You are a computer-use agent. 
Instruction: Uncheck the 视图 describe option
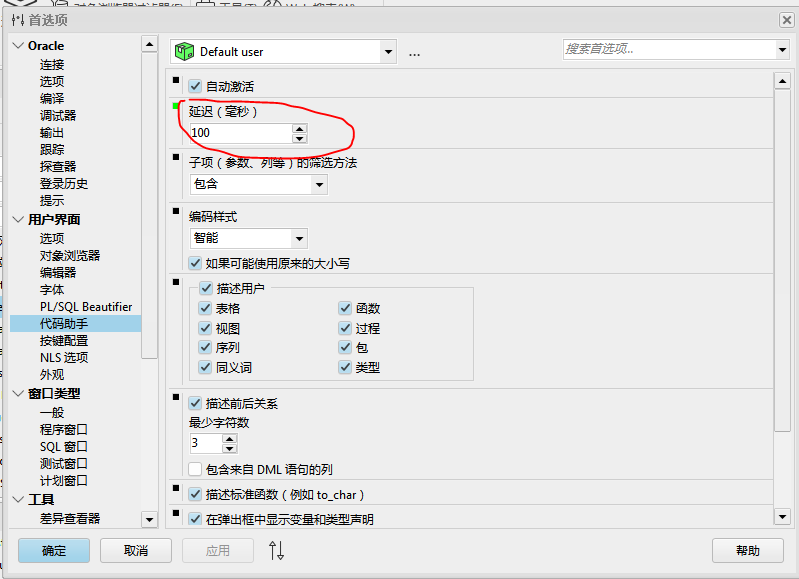pyautogui.click(x=206, y=328)
